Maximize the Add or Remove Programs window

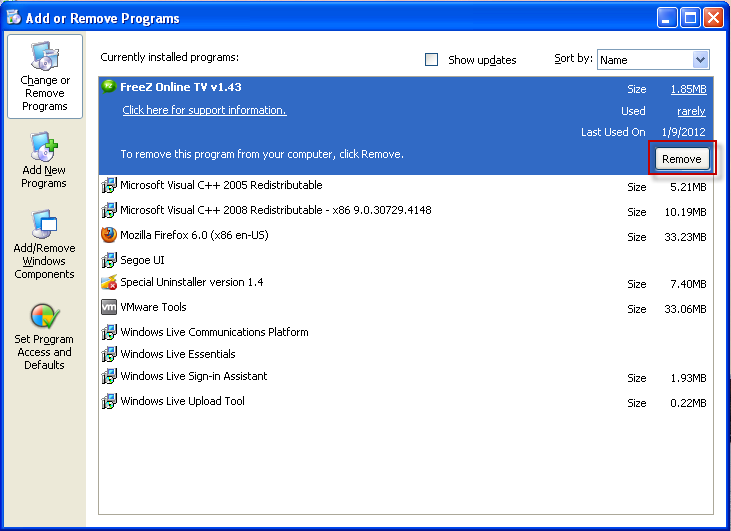click(690, 18)
